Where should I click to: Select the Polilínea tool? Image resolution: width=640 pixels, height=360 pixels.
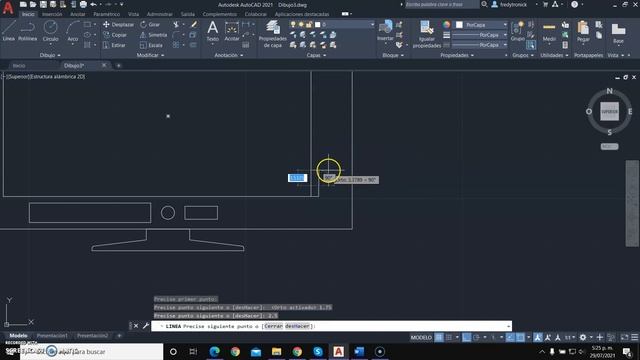(x=27, y=31)
